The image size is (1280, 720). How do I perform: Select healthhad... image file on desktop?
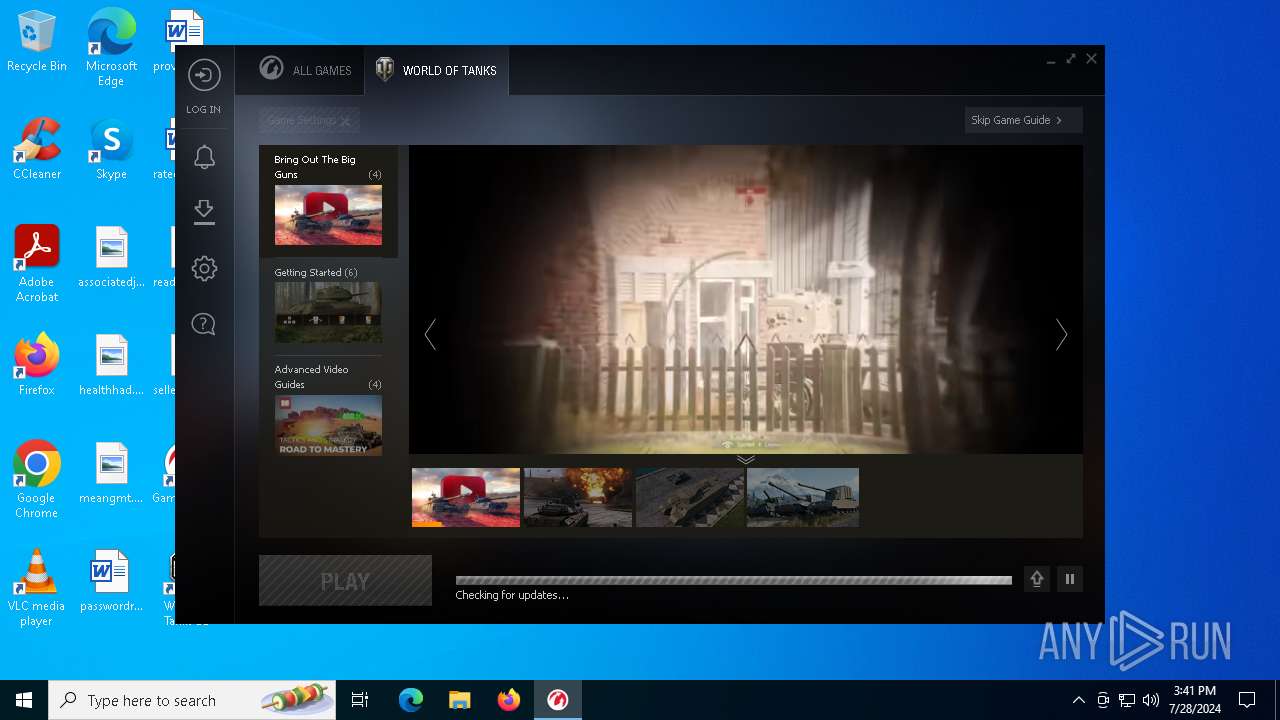111,365
